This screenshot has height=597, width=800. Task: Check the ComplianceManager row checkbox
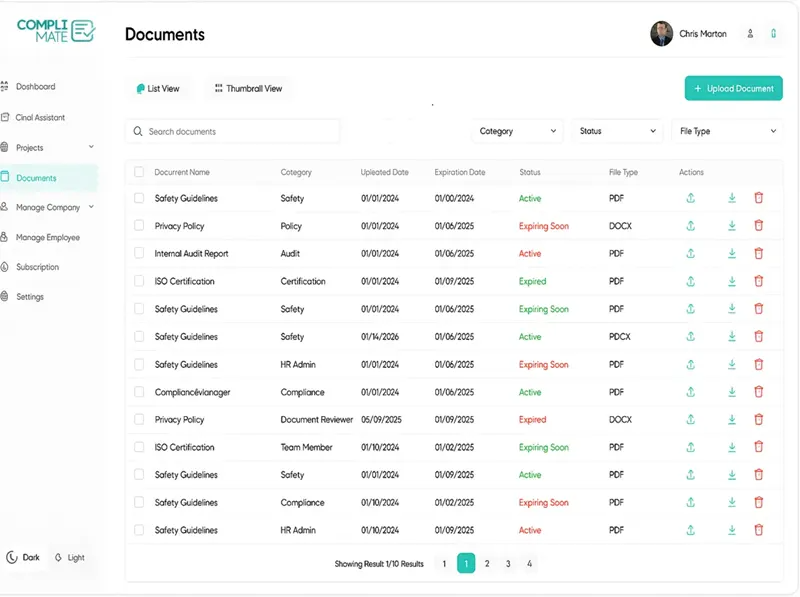139,392
